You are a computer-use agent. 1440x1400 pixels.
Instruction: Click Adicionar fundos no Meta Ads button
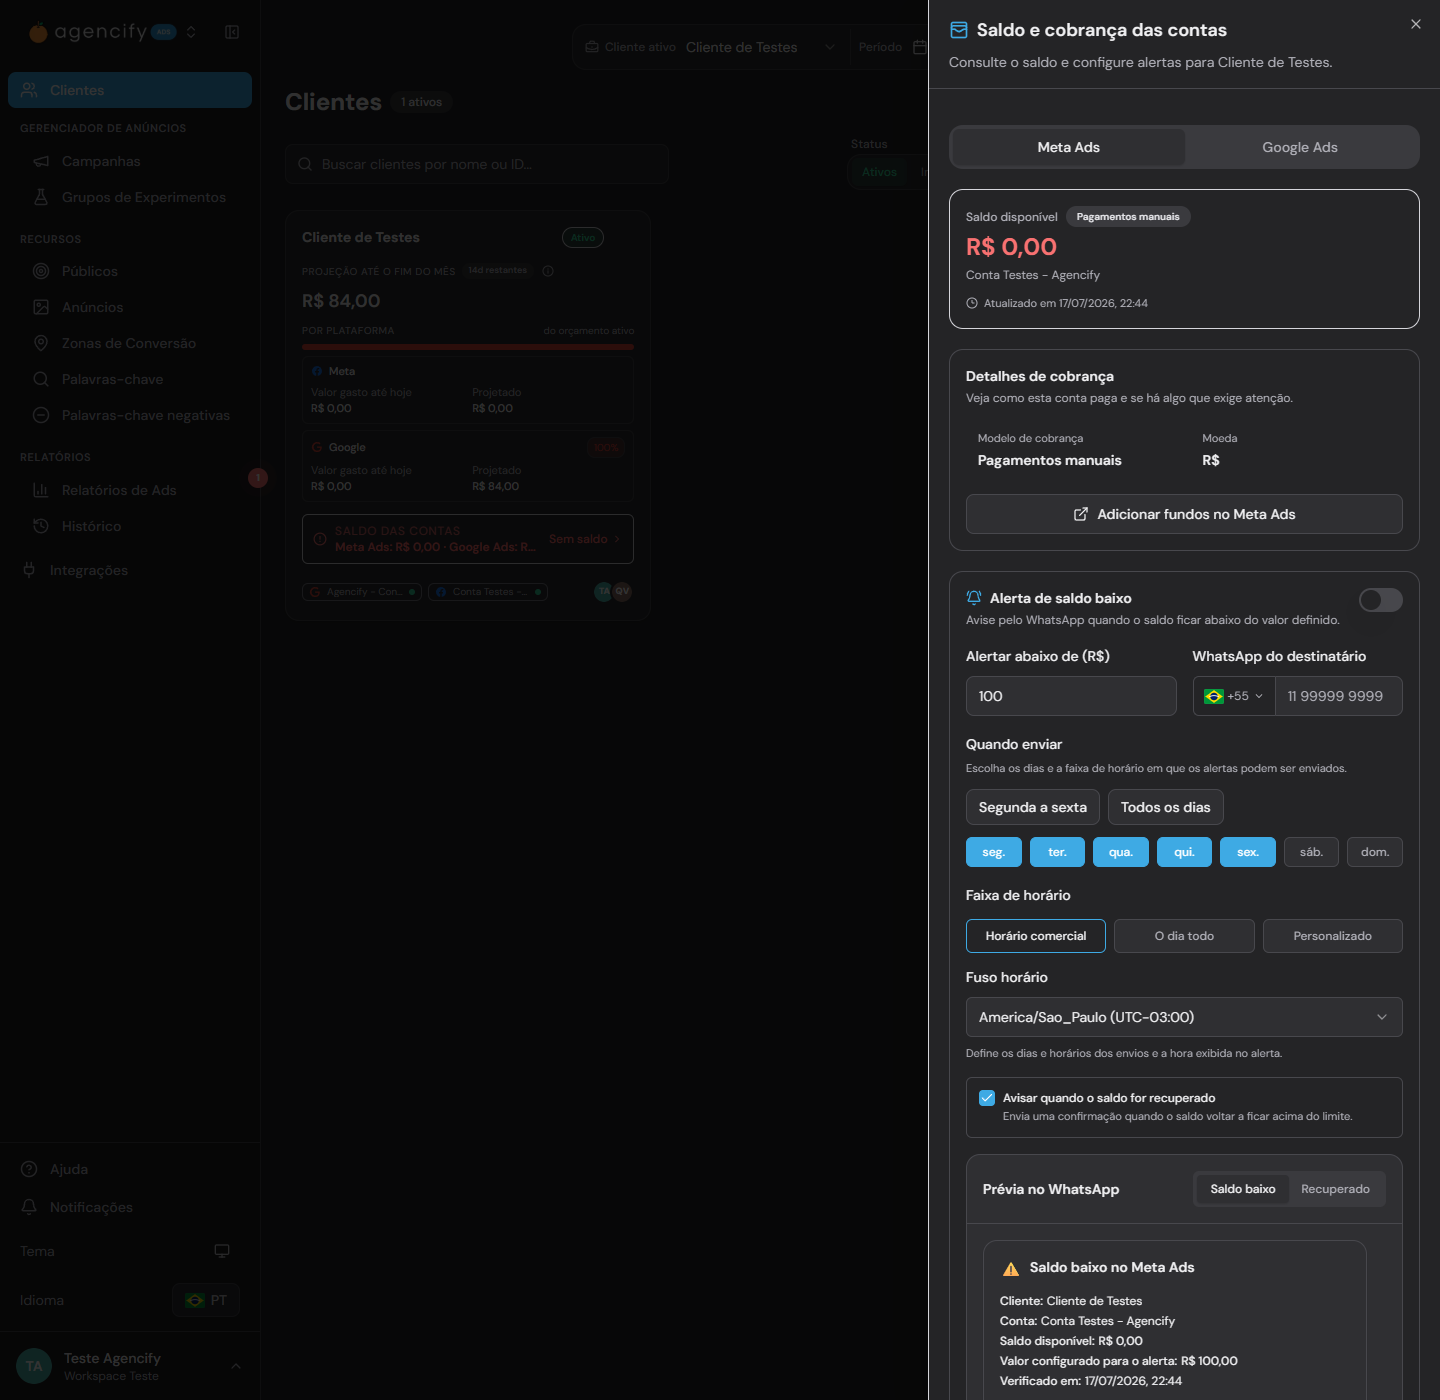pyautogui.click(x=1184, y=514)
